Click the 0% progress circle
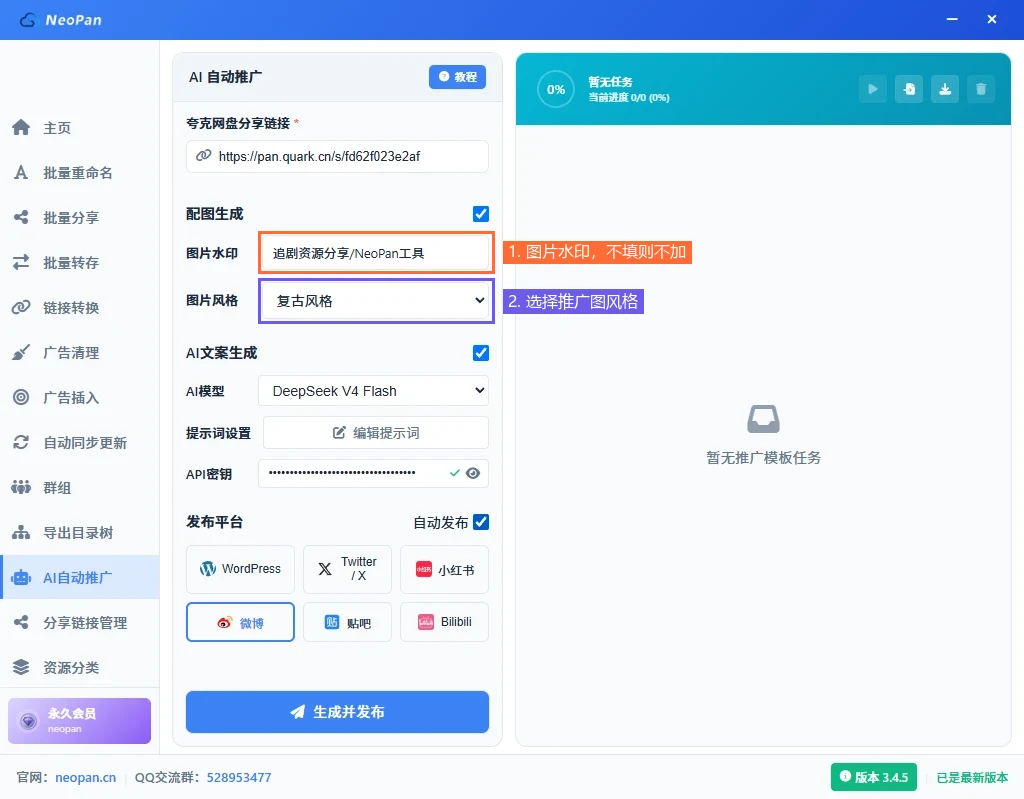 point(556,90)
